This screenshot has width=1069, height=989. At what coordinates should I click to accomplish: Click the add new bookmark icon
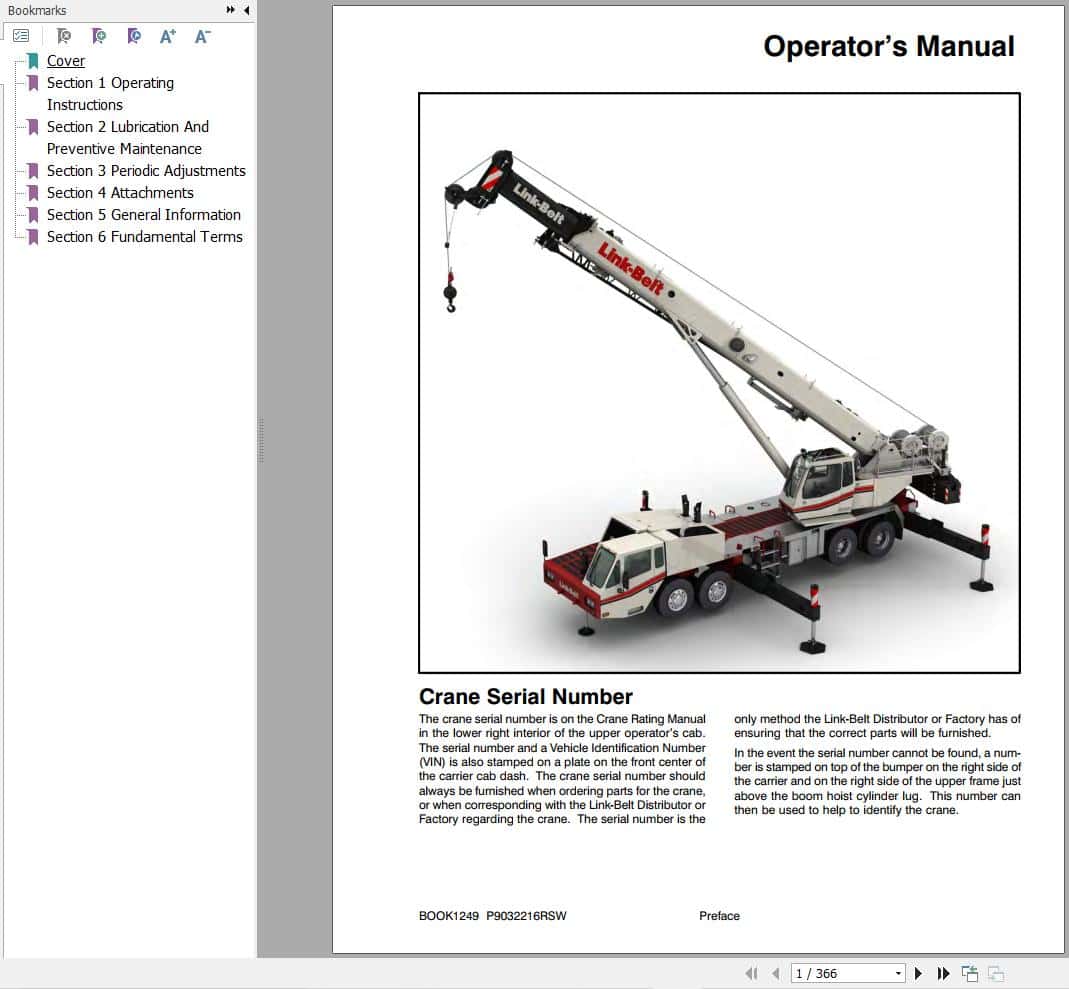99,34
